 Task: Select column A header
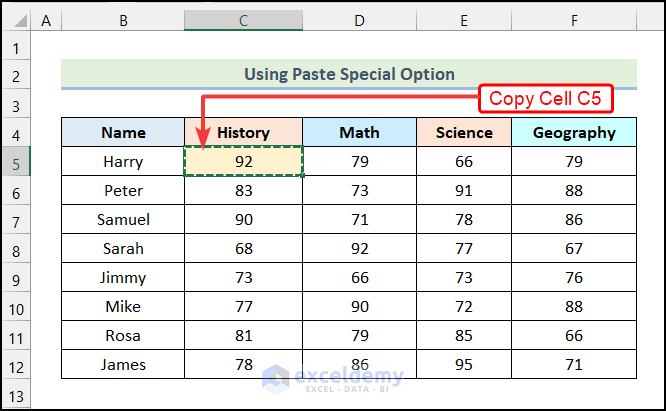tap(47, 20)
